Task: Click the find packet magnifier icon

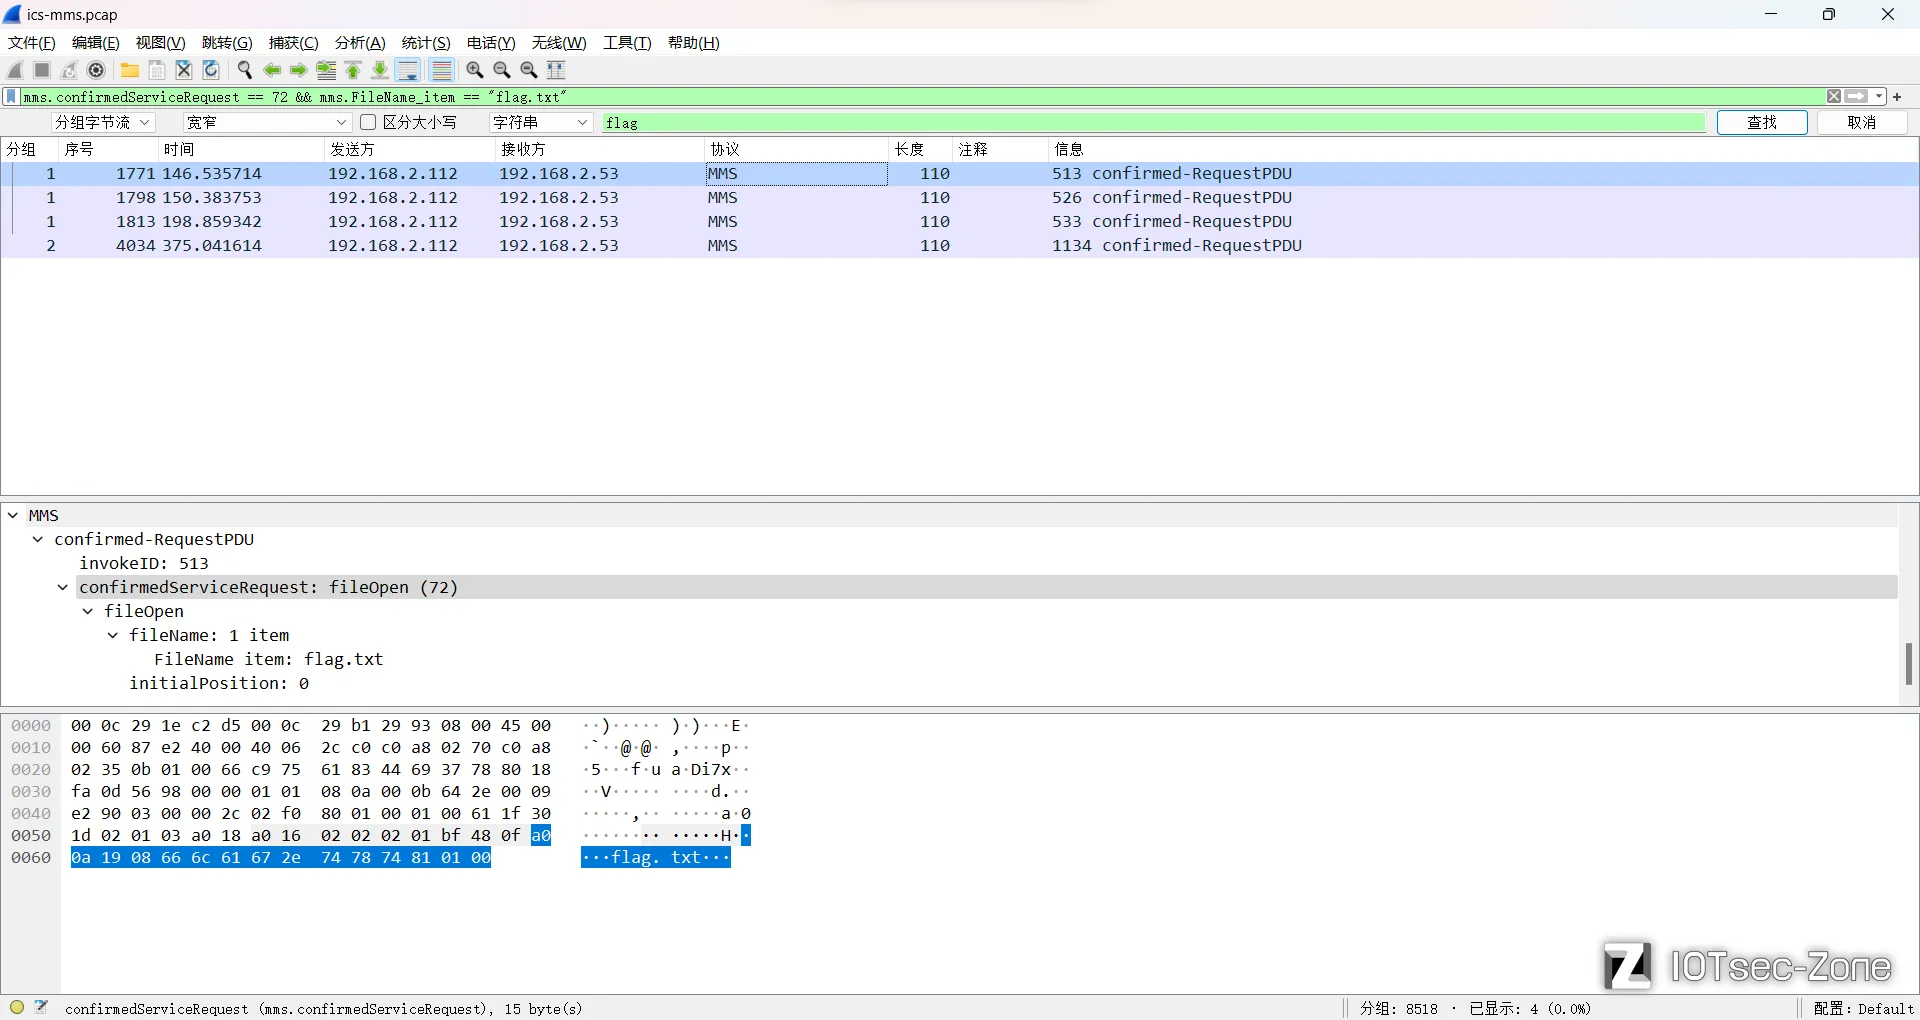Action: pos(245,70)
